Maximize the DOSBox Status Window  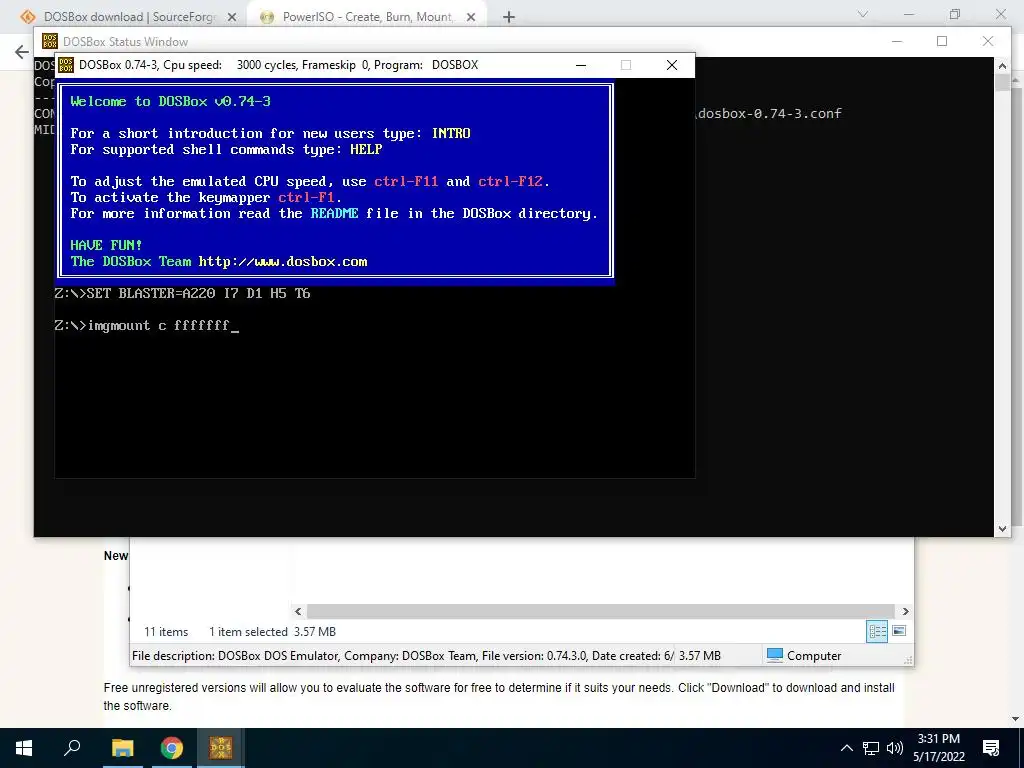[942, 41]
